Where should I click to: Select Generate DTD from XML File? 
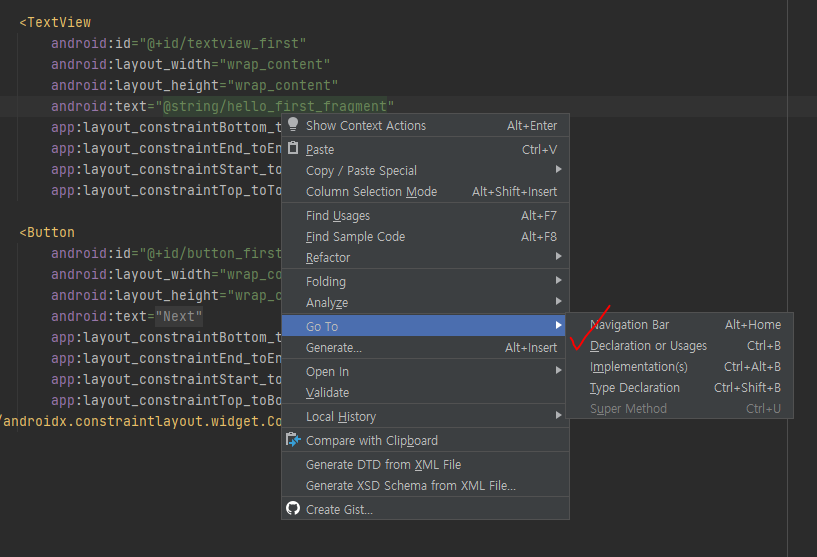click(x=425, y=464)
